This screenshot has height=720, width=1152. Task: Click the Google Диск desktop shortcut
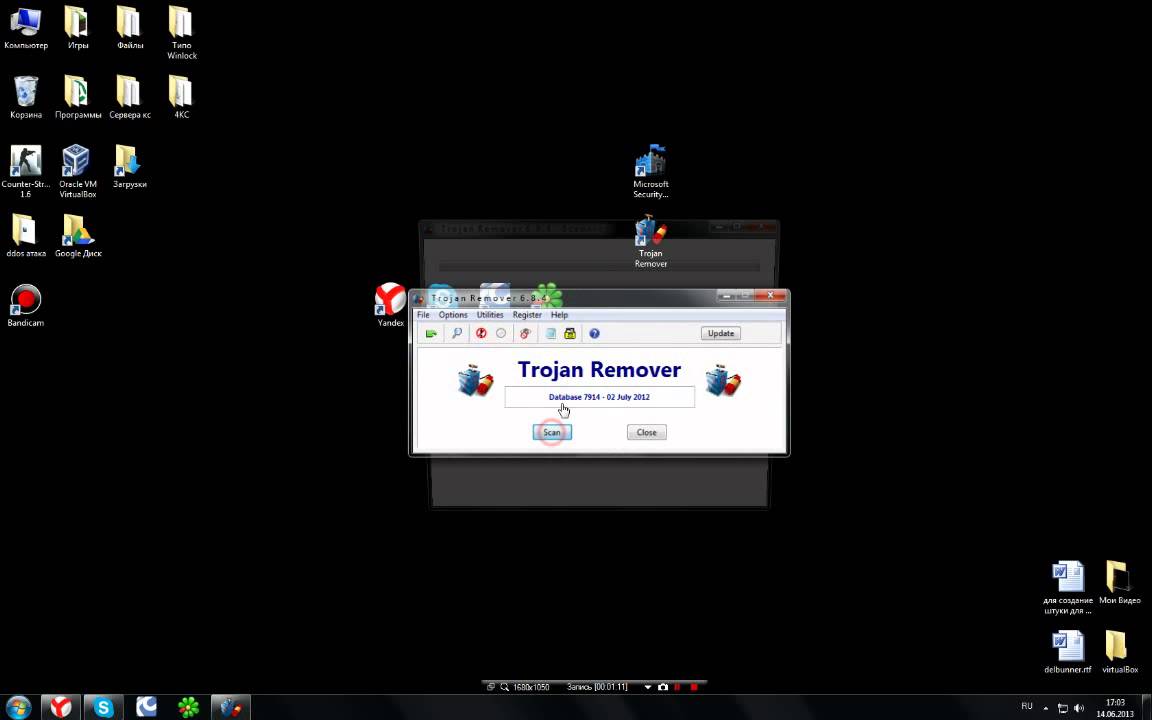click(x=78, y=236)
